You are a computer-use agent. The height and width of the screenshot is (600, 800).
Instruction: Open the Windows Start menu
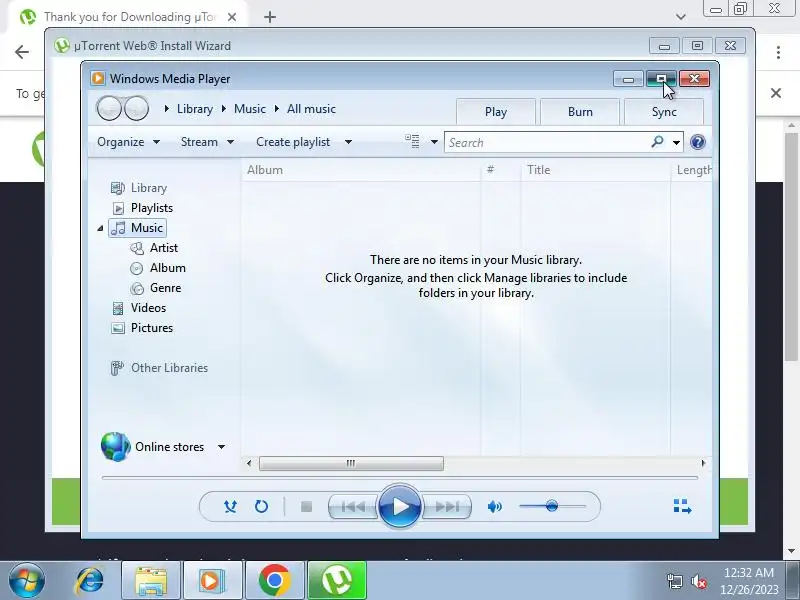tap(27, 581)
